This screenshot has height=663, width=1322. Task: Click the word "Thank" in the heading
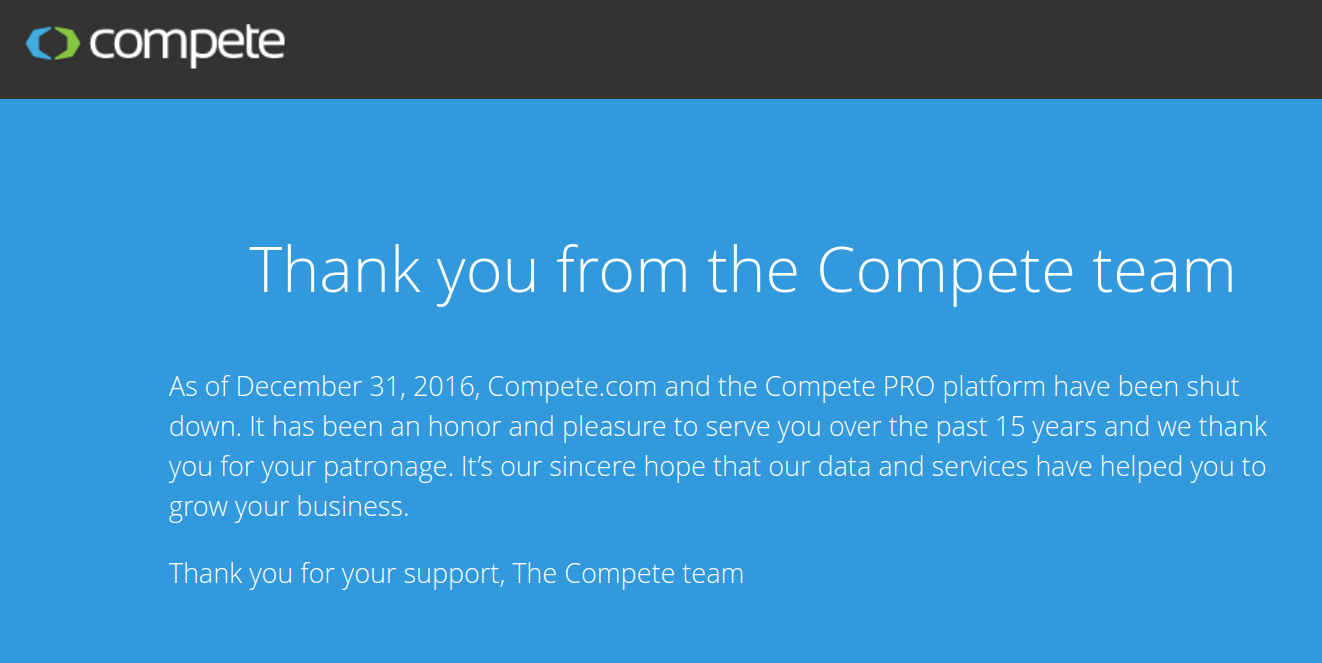click(335, 269)
